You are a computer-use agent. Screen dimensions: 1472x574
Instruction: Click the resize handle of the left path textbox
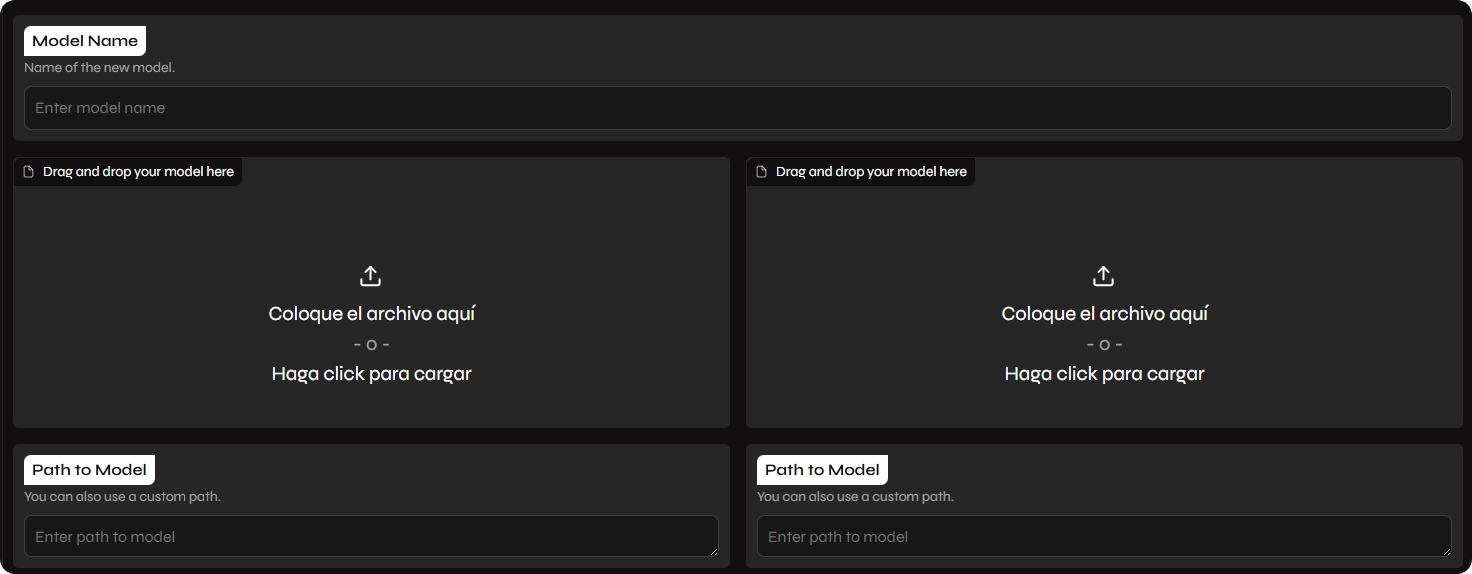pyautogui.click(x=713, y=551)
